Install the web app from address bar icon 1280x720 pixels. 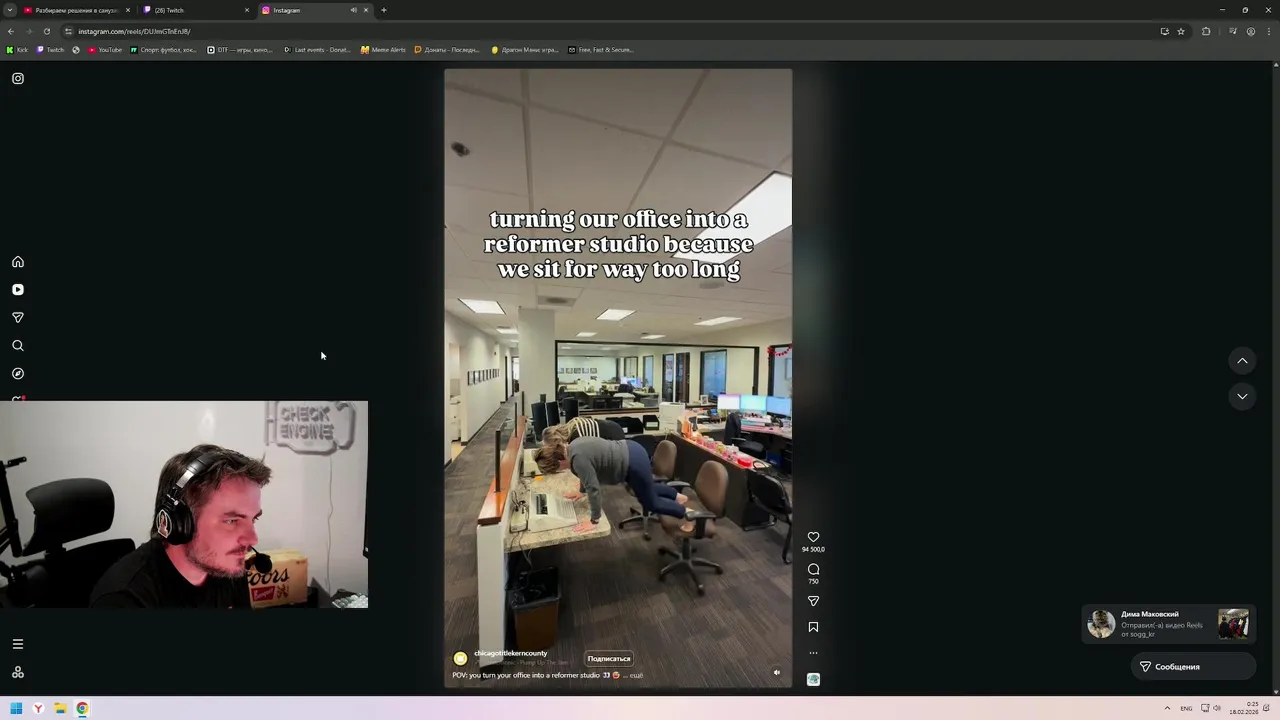pyautogui.click(x=1164, y=31)
